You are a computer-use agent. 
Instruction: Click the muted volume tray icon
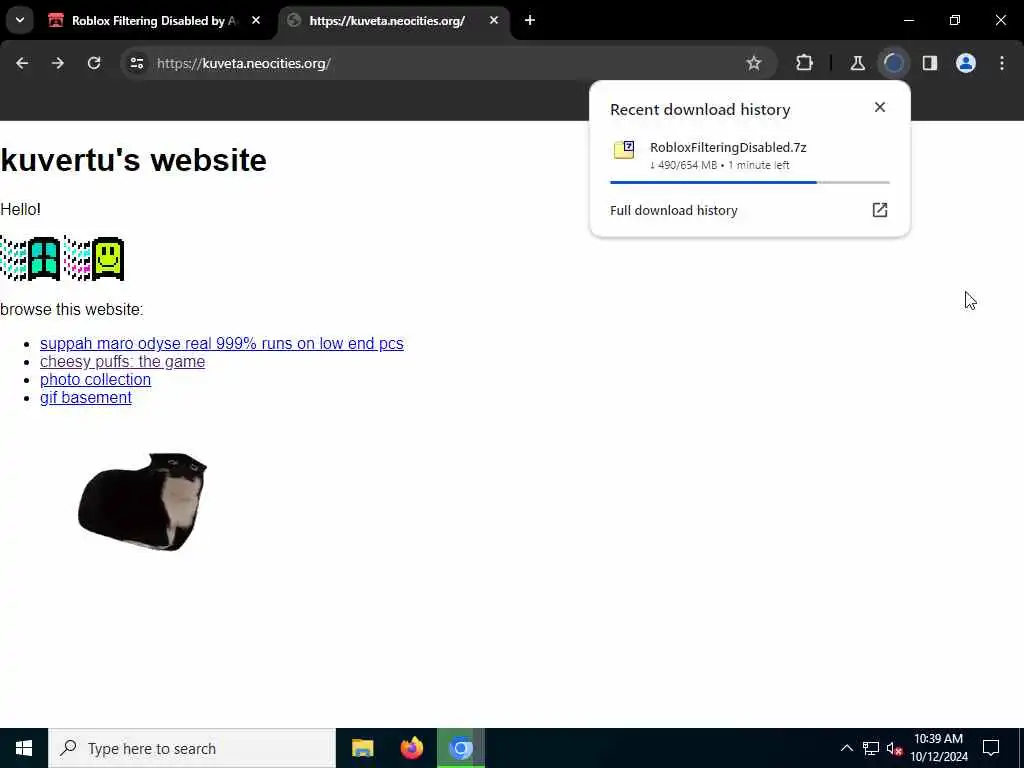(894, 748)
